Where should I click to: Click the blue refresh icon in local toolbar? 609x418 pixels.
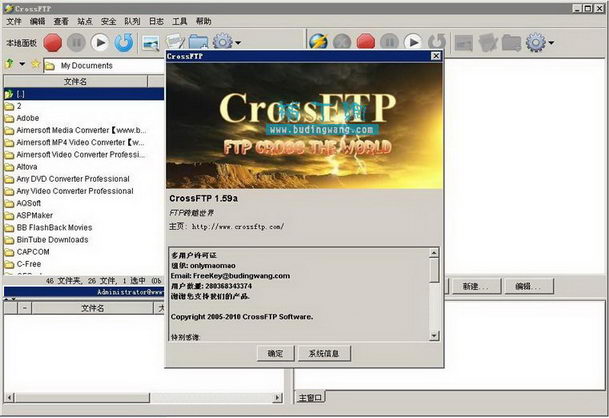pos(124,42)
